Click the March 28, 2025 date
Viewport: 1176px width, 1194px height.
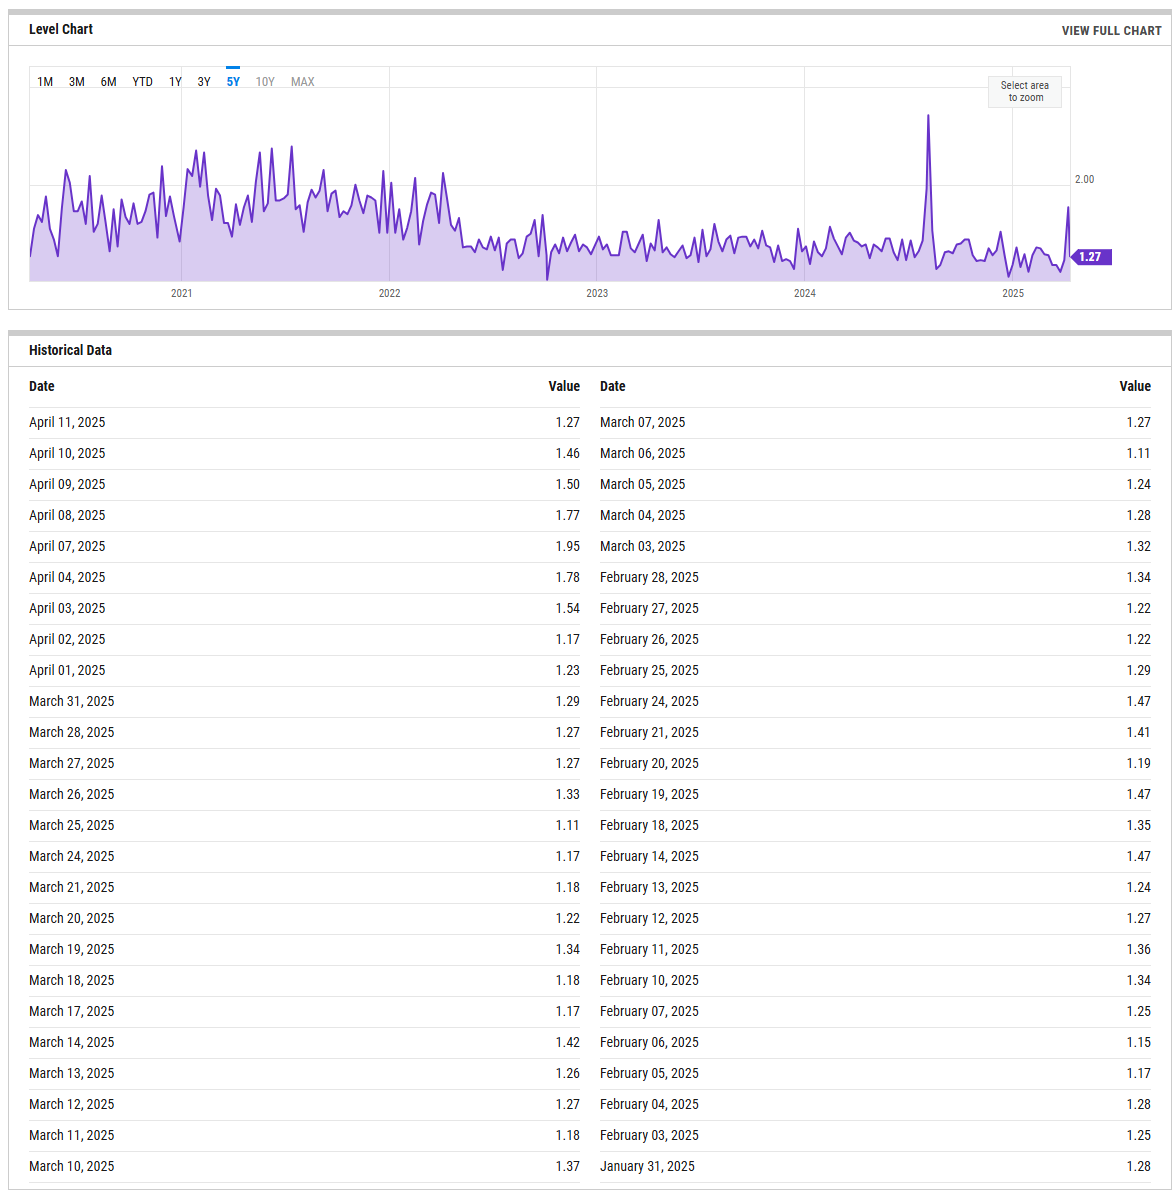pyautogui.click(x=72, y=733)
